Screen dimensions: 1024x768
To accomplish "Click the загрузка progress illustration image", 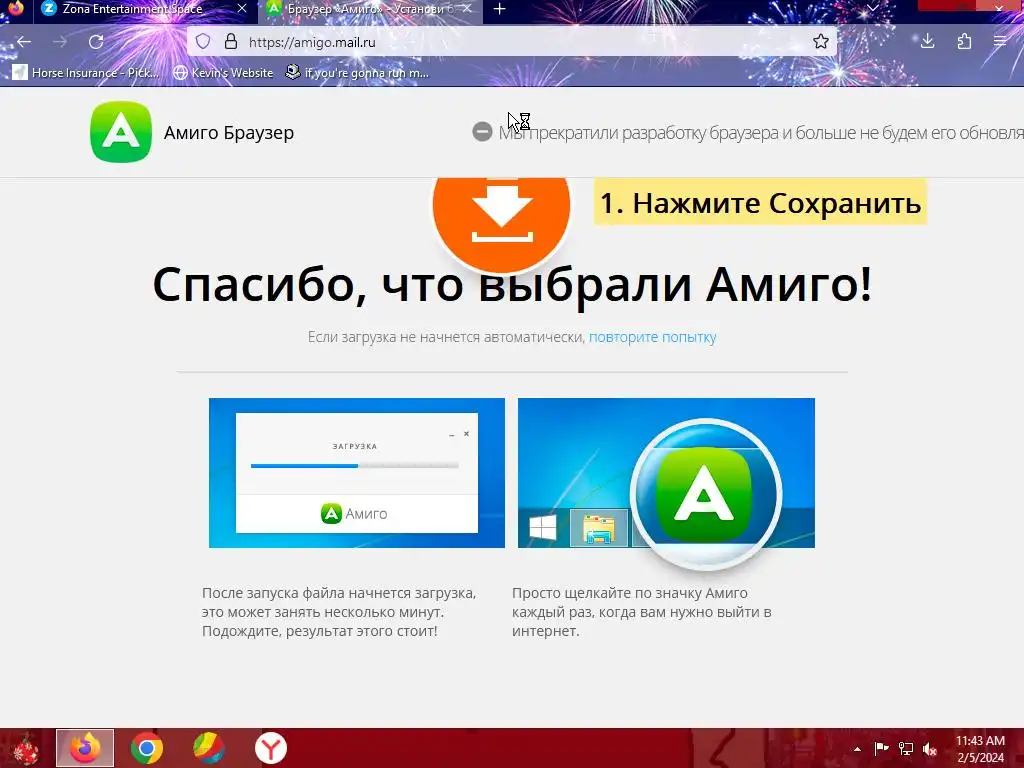I will 357,473.
